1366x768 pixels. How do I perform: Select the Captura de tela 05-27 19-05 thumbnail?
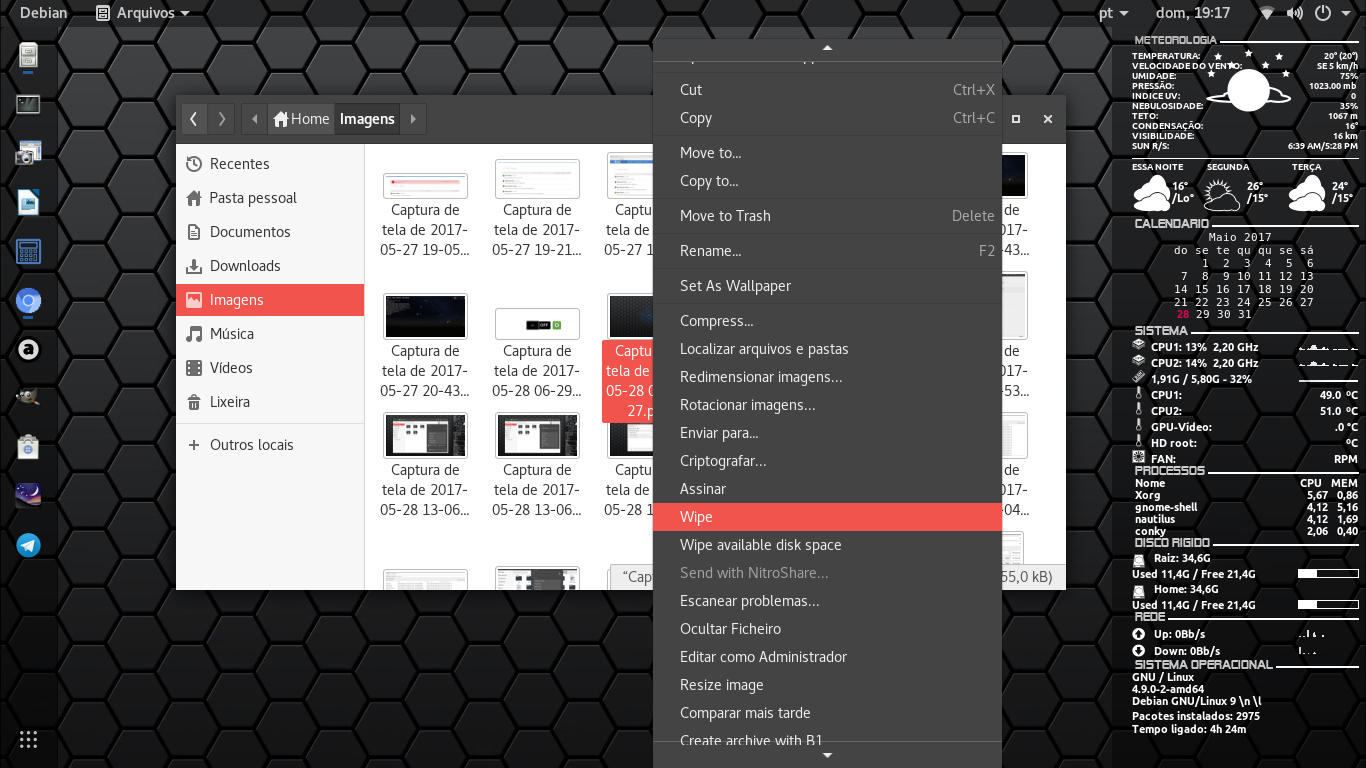click(425, 186)
